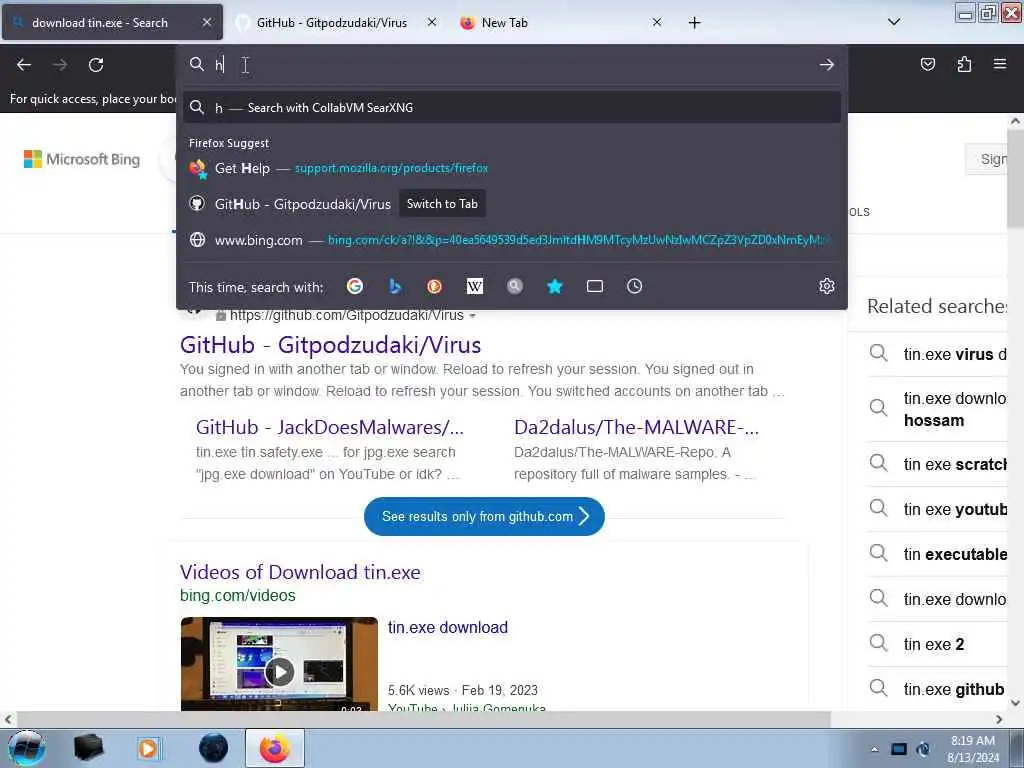Viewport: 1024px width, 768px height.
Task: Click See results only from github.com
Action: coord(484,517)
